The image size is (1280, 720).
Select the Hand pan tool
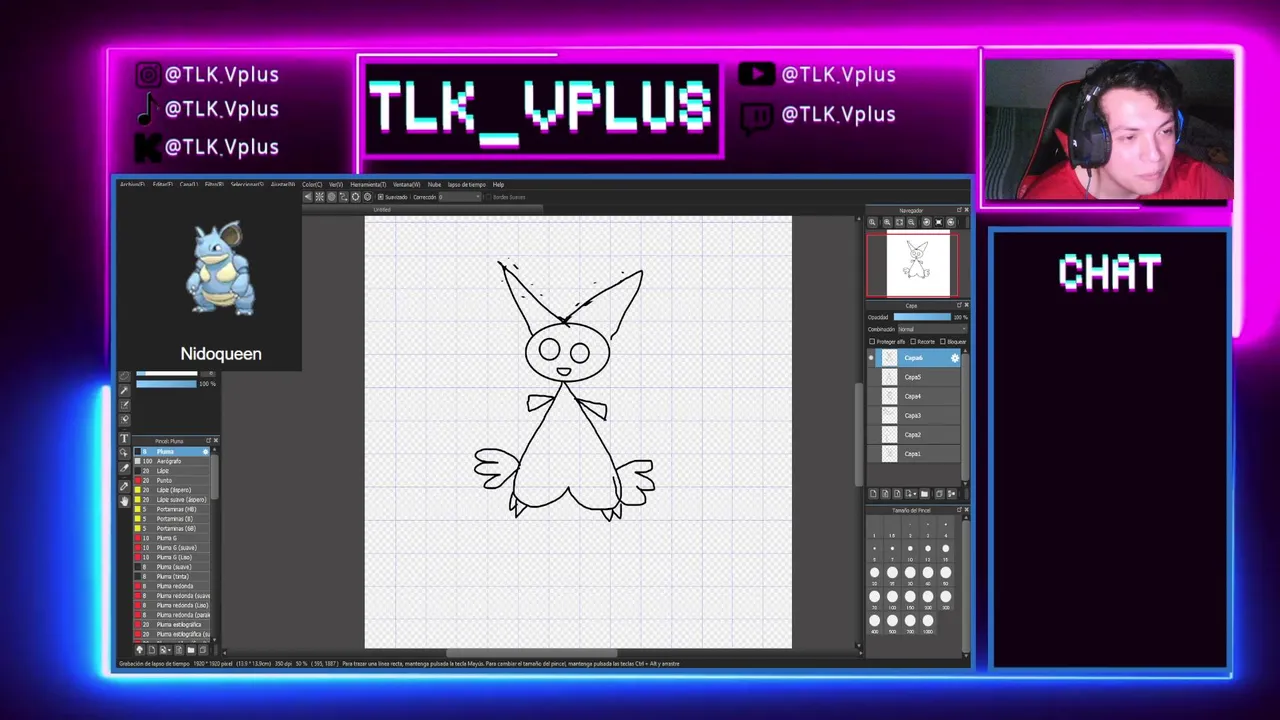124,500
